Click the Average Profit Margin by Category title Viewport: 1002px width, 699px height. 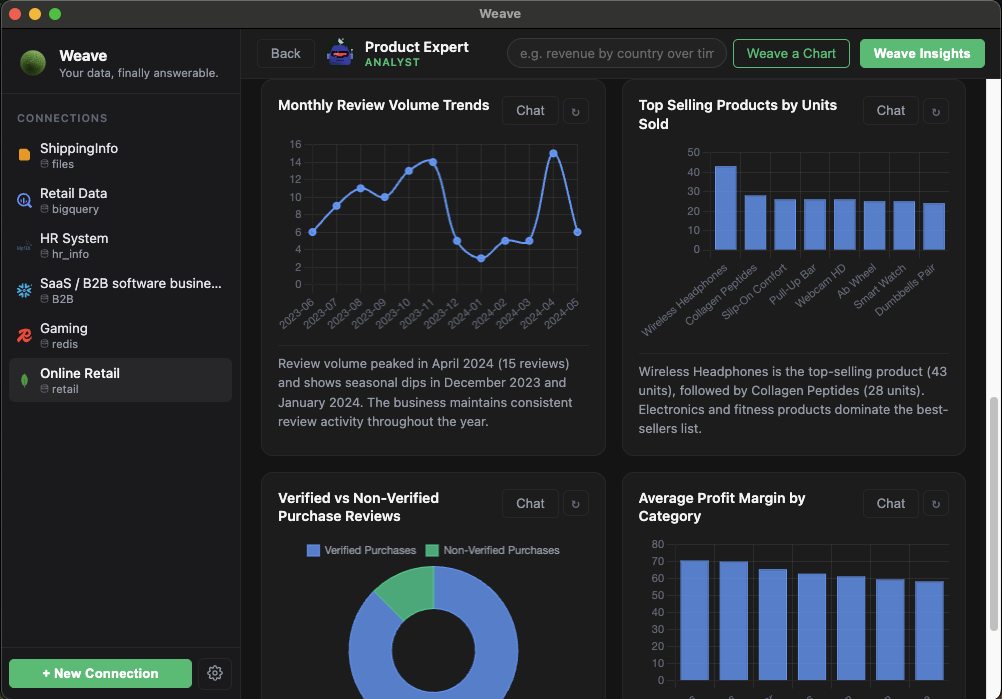pos(721,507)
